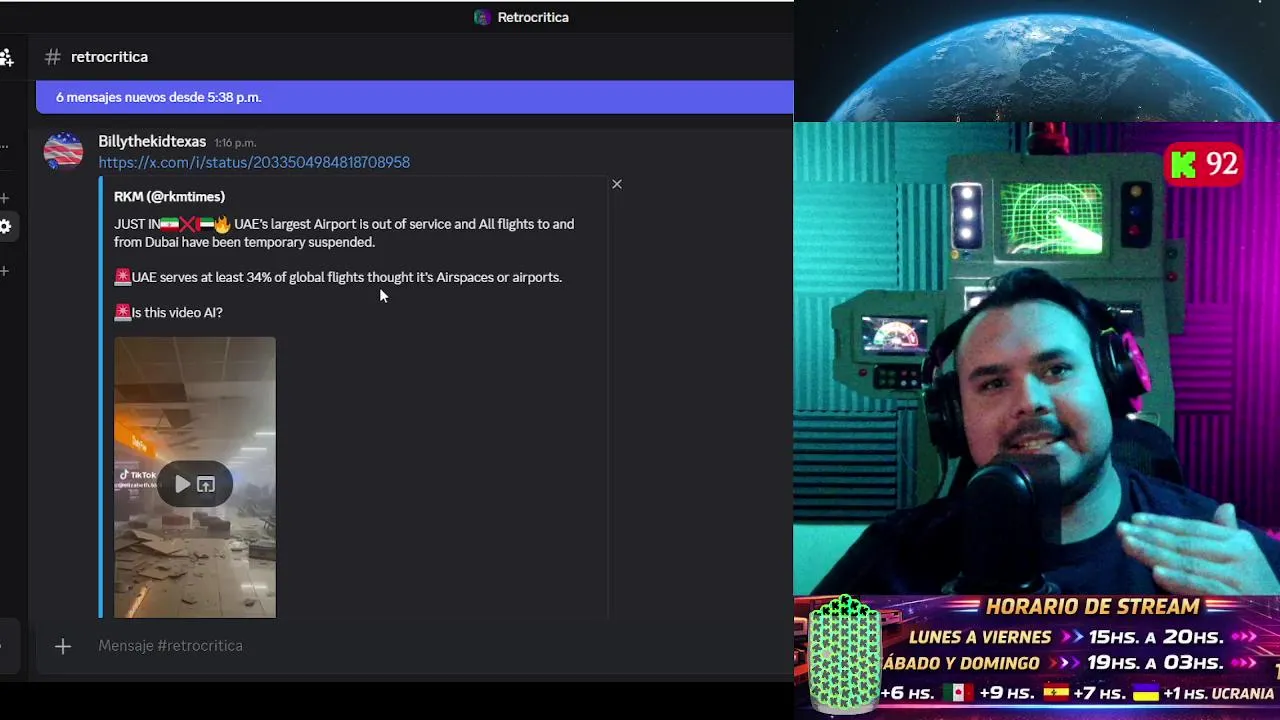Click the '15HS. A 20HS.' schedule time
Viewport: 1280px width, 720px height.
1156,637
